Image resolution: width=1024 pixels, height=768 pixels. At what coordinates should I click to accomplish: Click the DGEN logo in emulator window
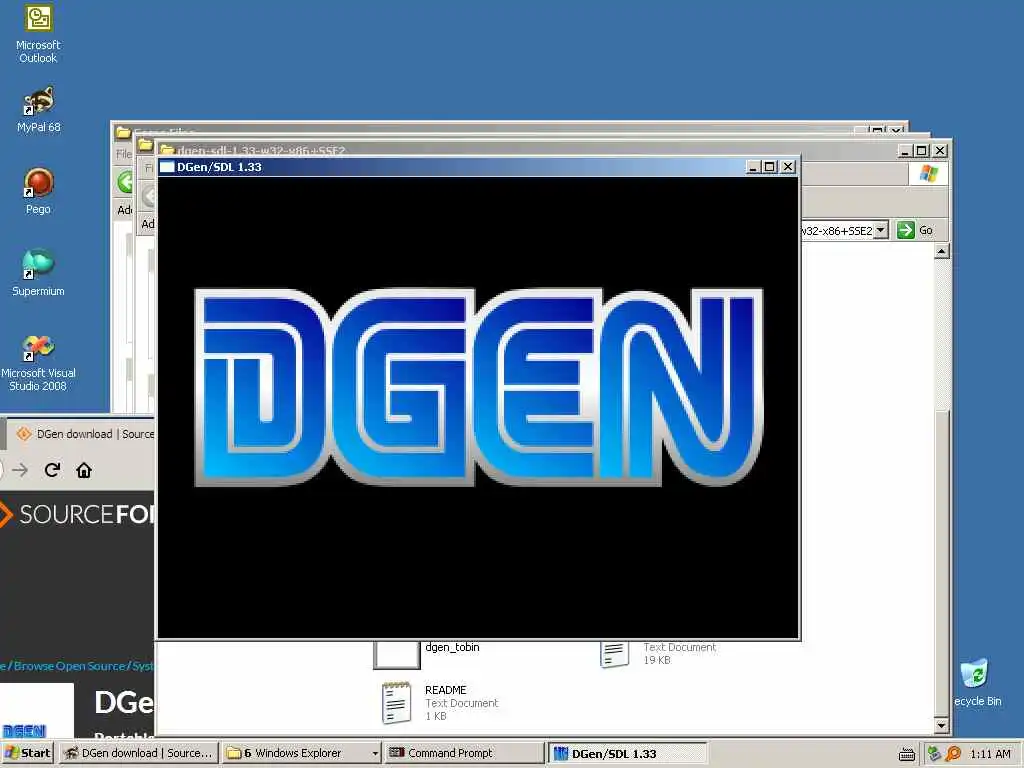click(479, 387)
